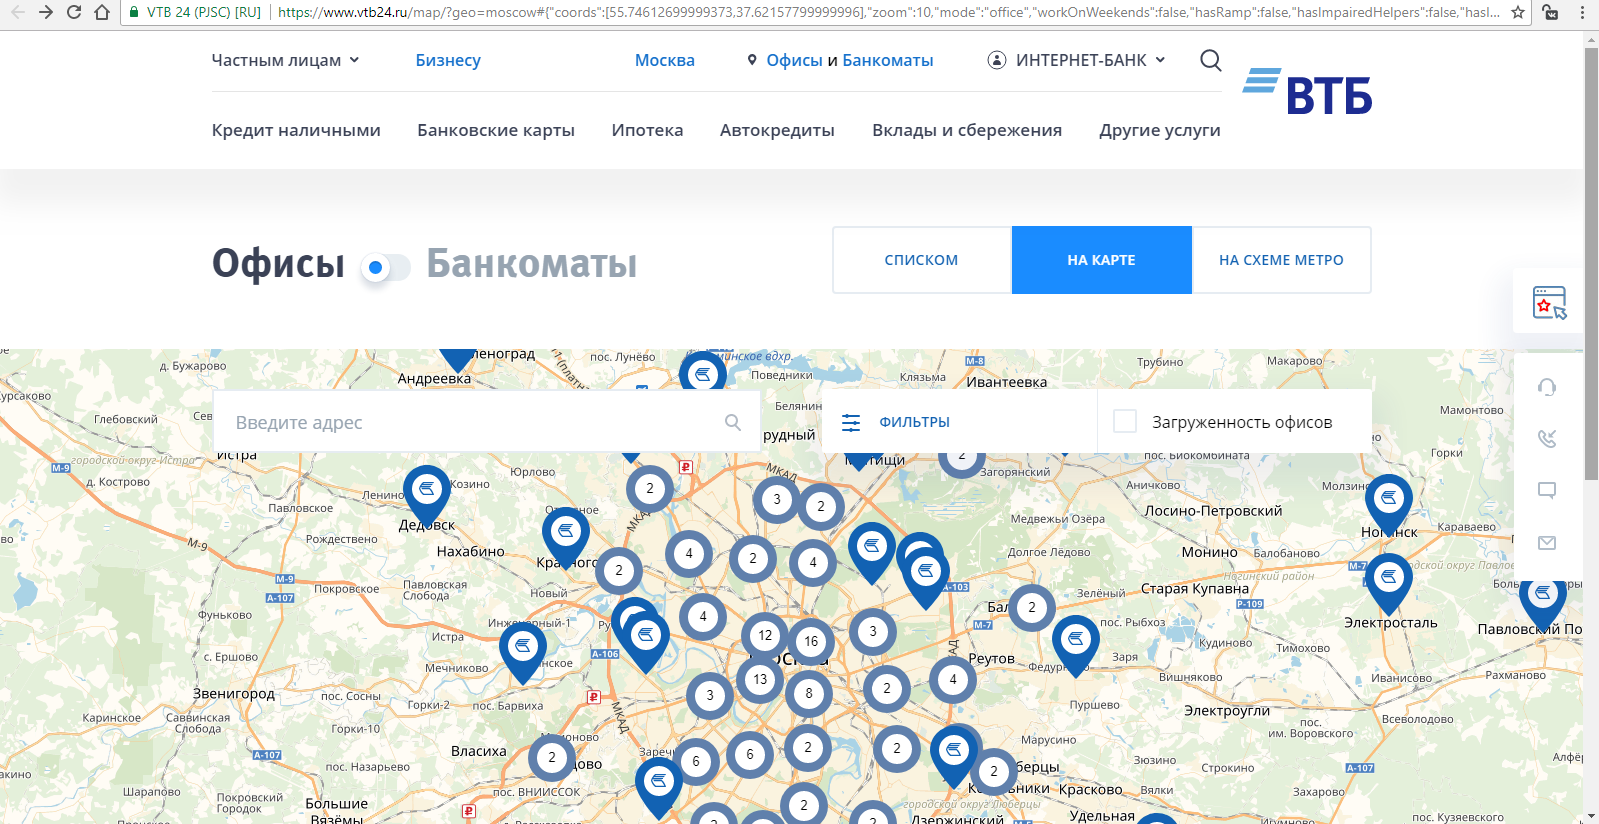Click the VTB logo

pos(1308,92)
